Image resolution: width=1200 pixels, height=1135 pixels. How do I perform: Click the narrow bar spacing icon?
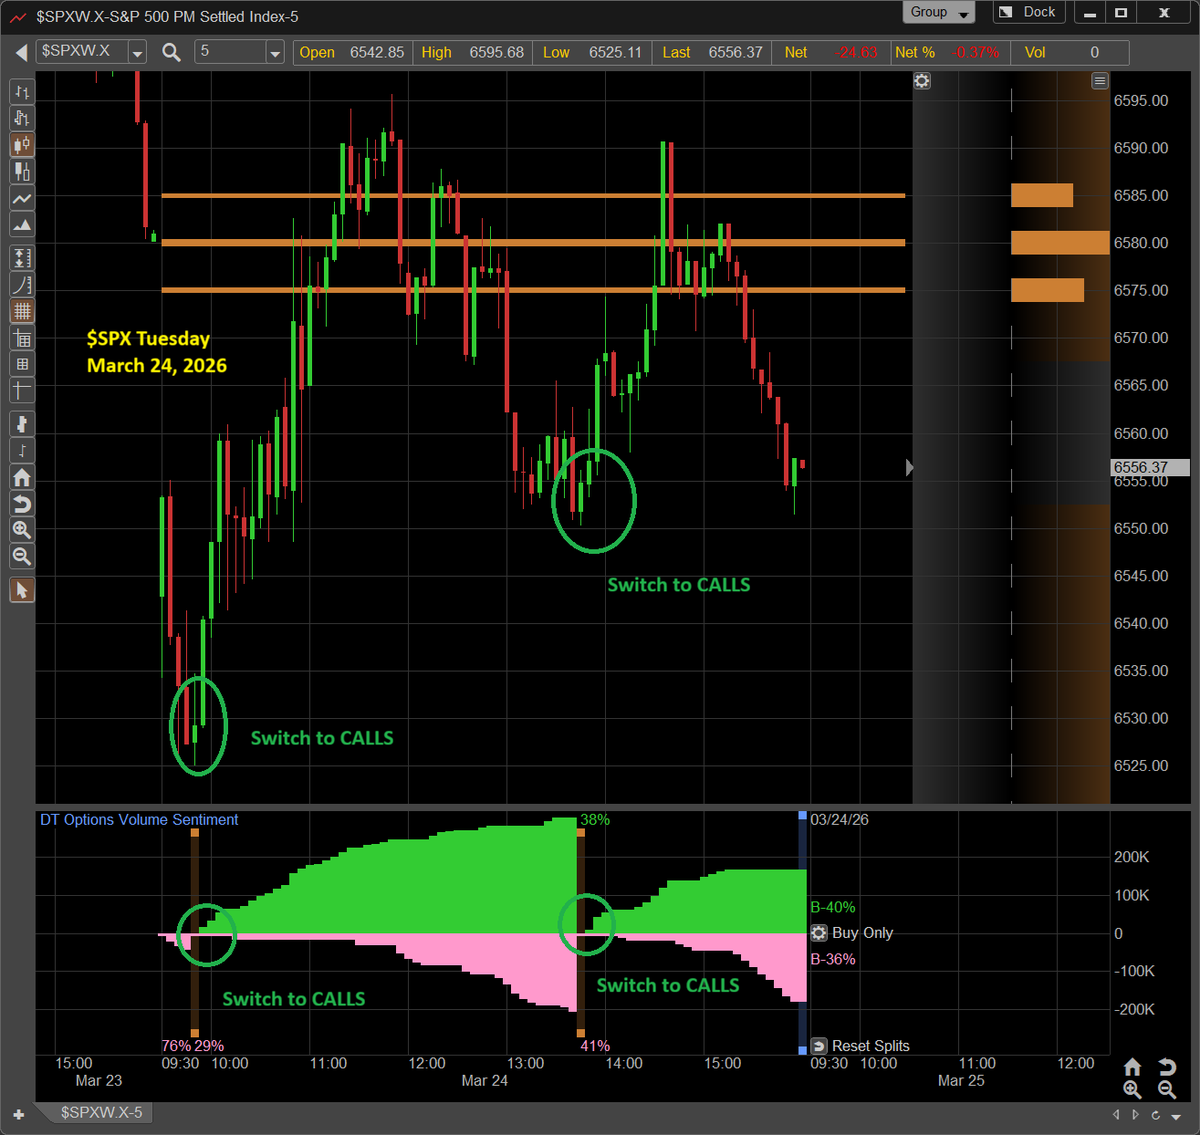pos(22,451)
